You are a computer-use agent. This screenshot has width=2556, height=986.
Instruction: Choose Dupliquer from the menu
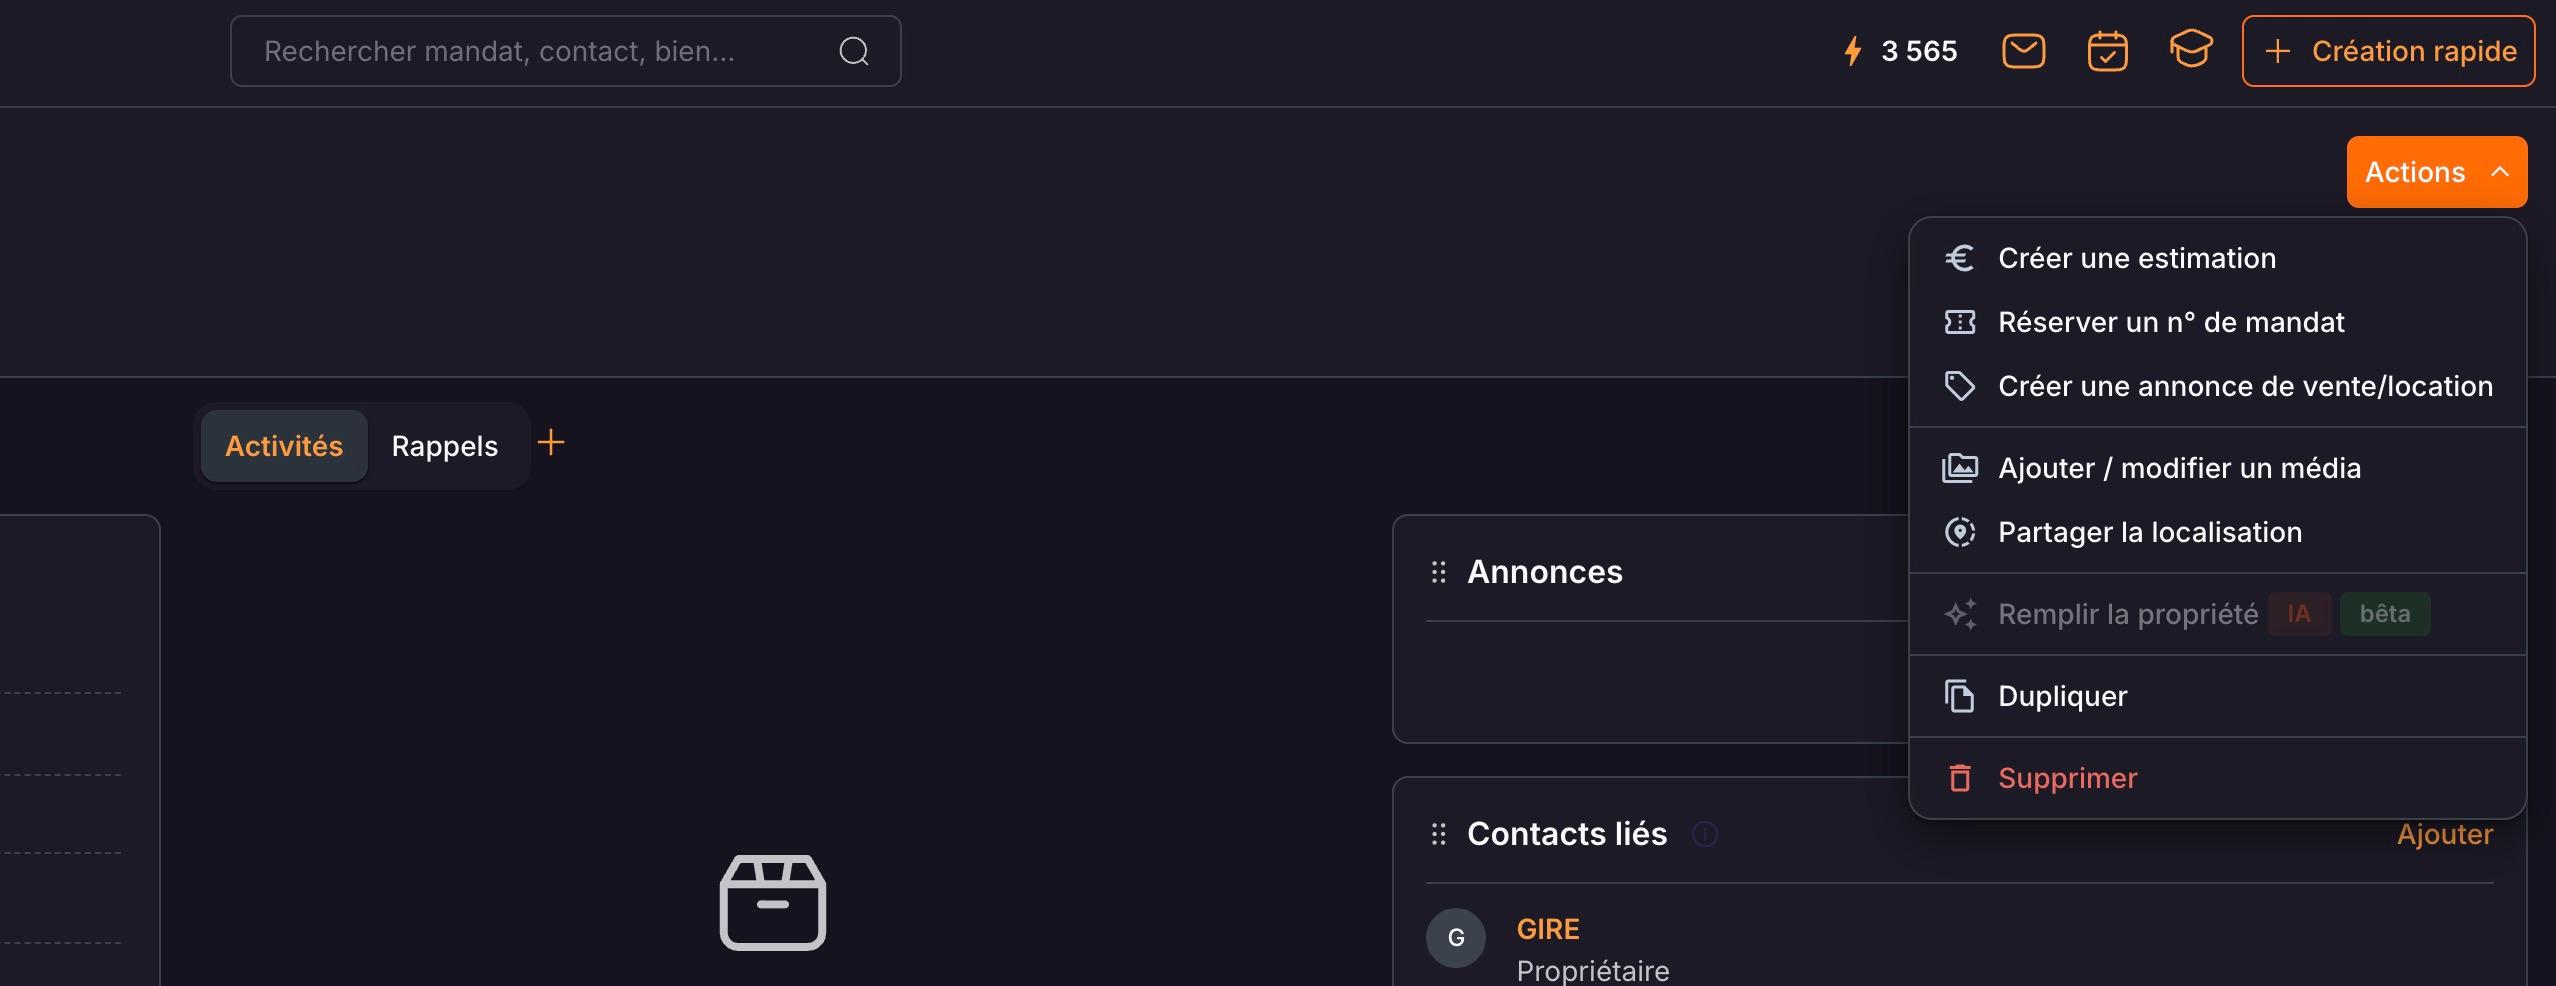[x=2217, y=696]
